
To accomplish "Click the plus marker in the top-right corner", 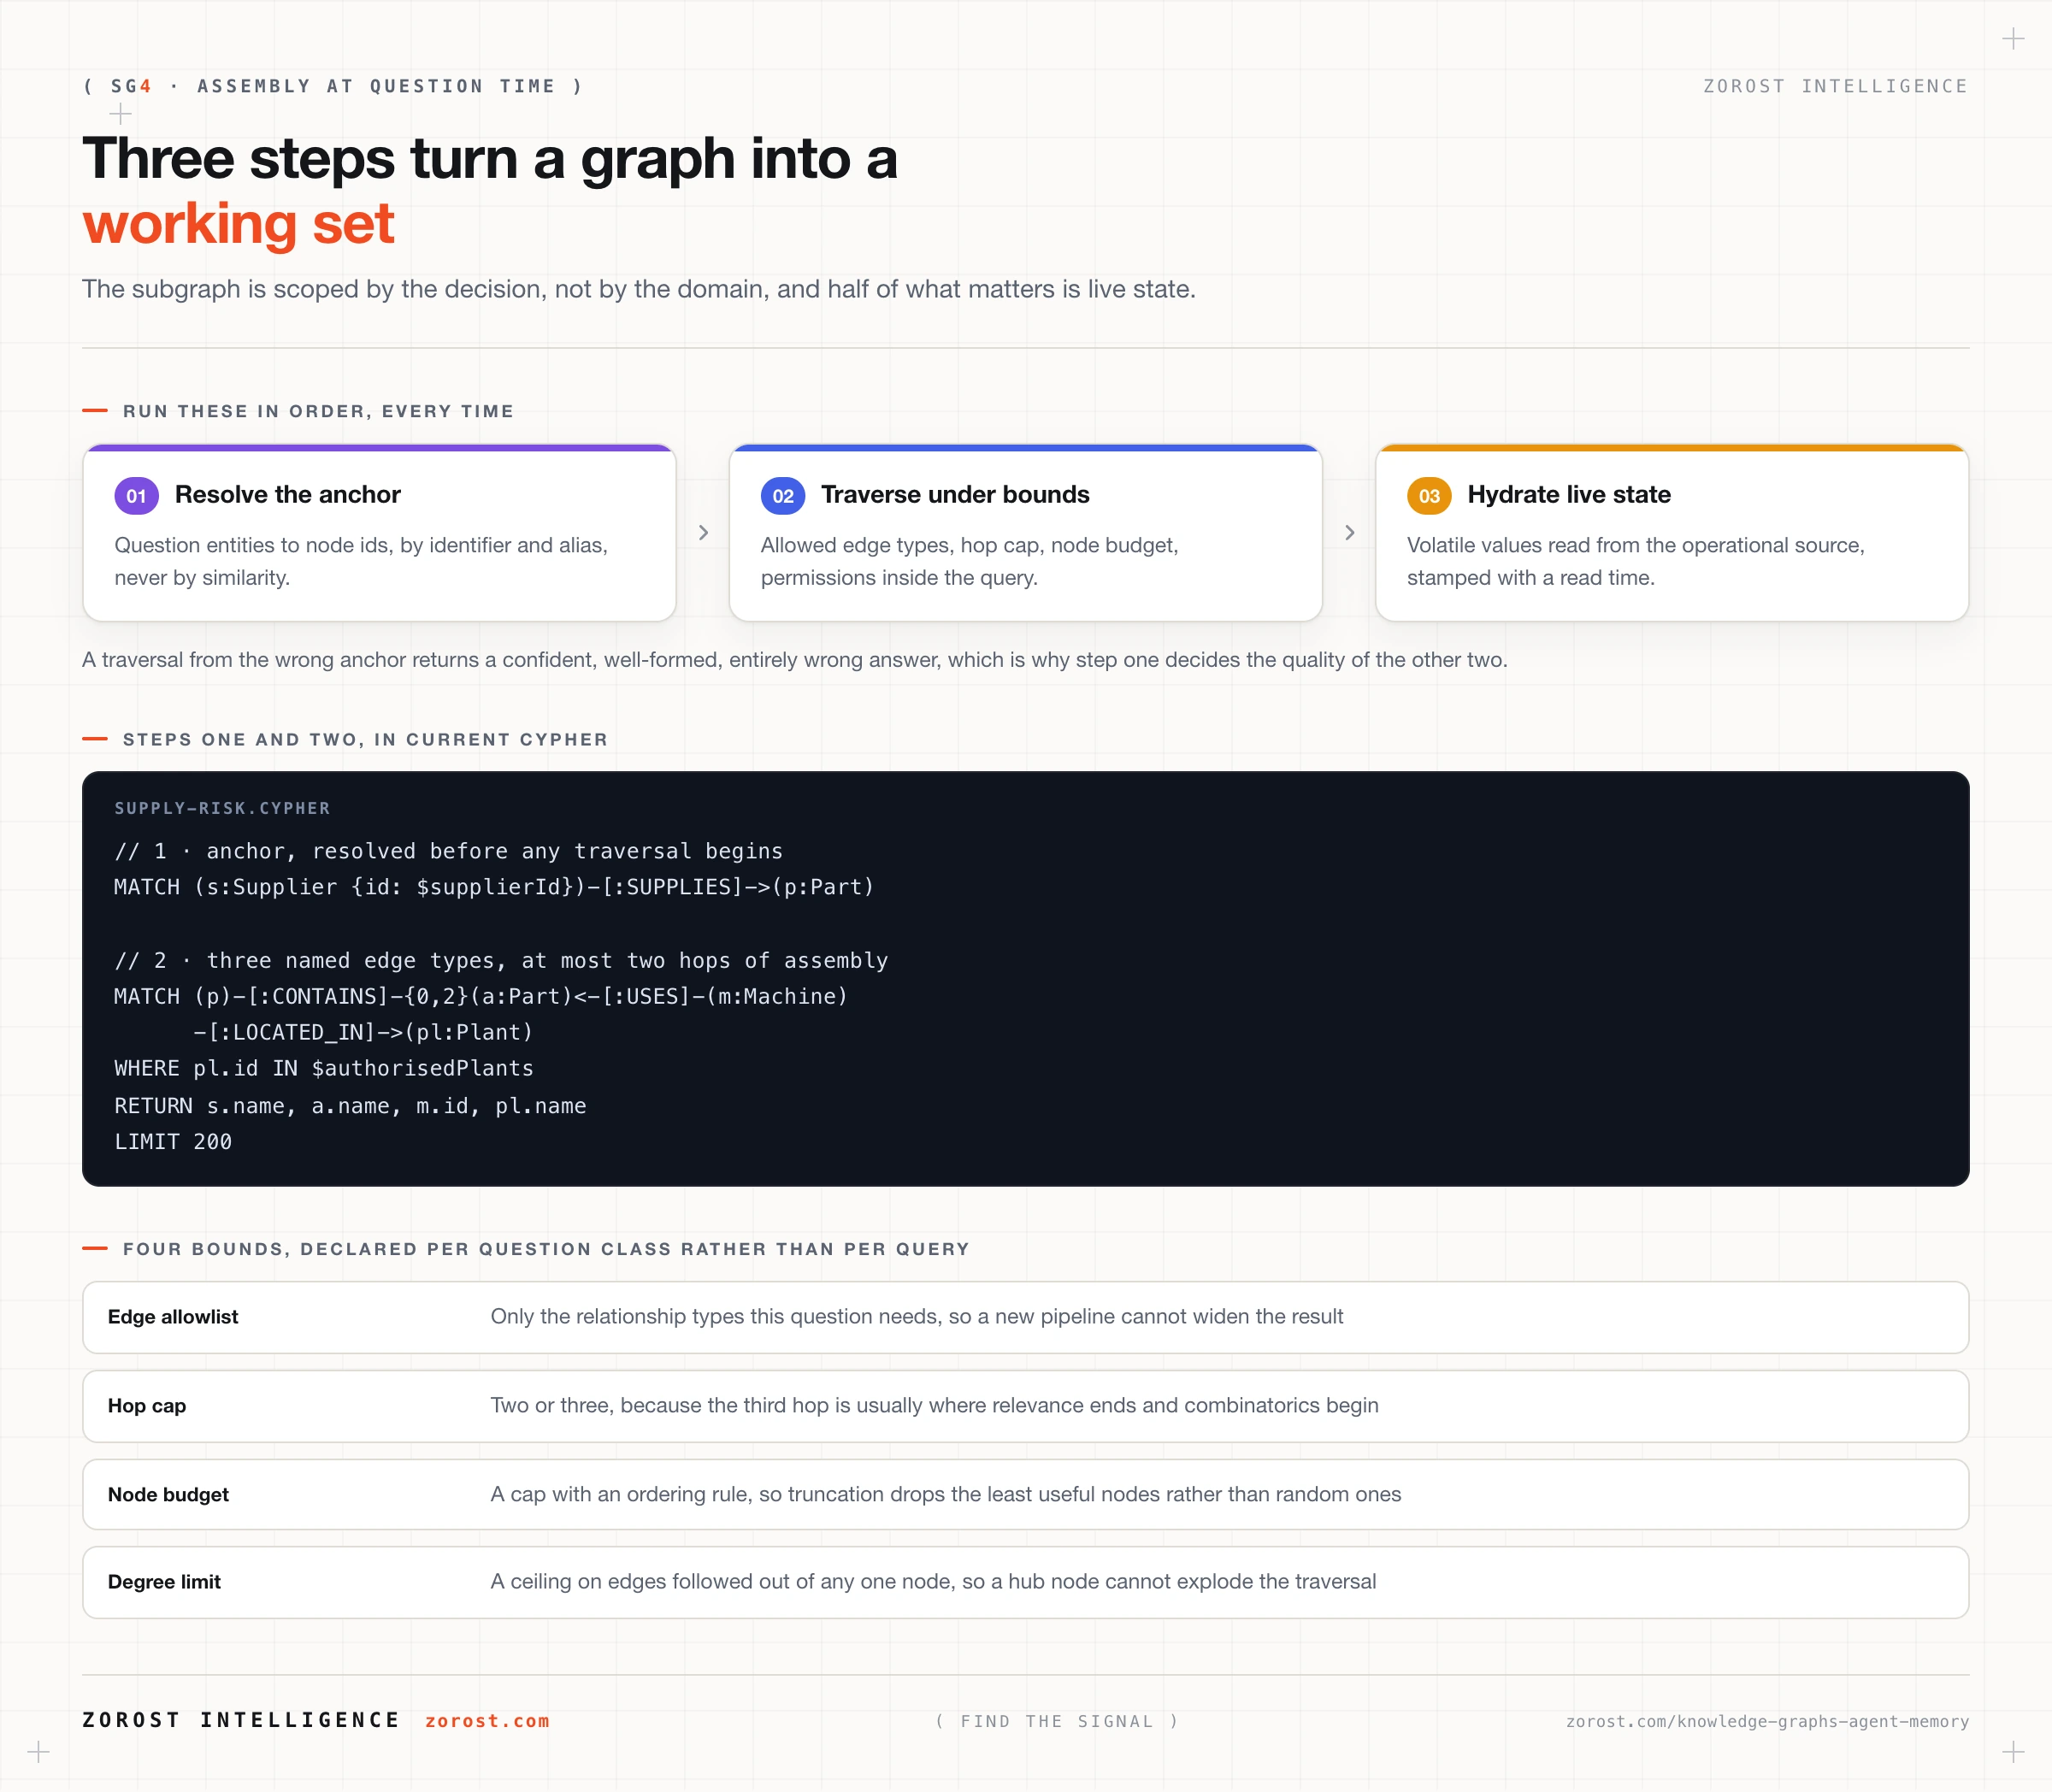I will 2014,39.
